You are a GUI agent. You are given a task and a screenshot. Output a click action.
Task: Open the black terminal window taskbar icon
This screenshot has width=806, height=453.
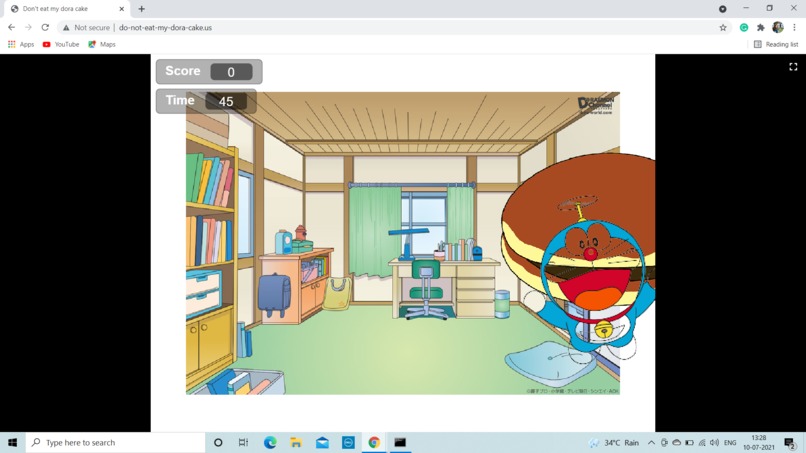400,442
